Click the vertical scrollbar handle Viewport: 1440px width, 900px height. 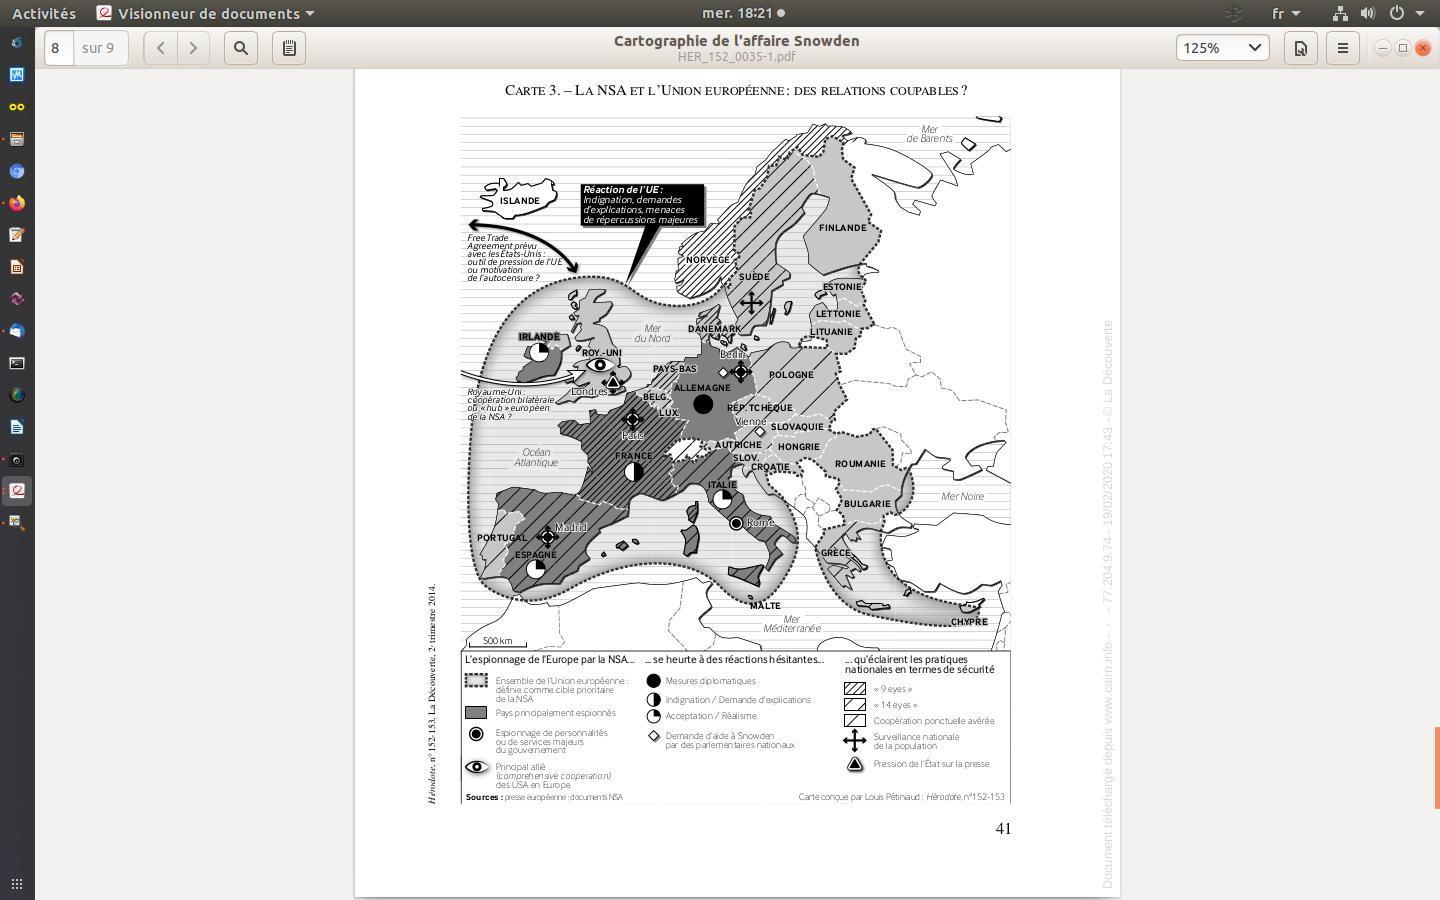[1436, 767]
